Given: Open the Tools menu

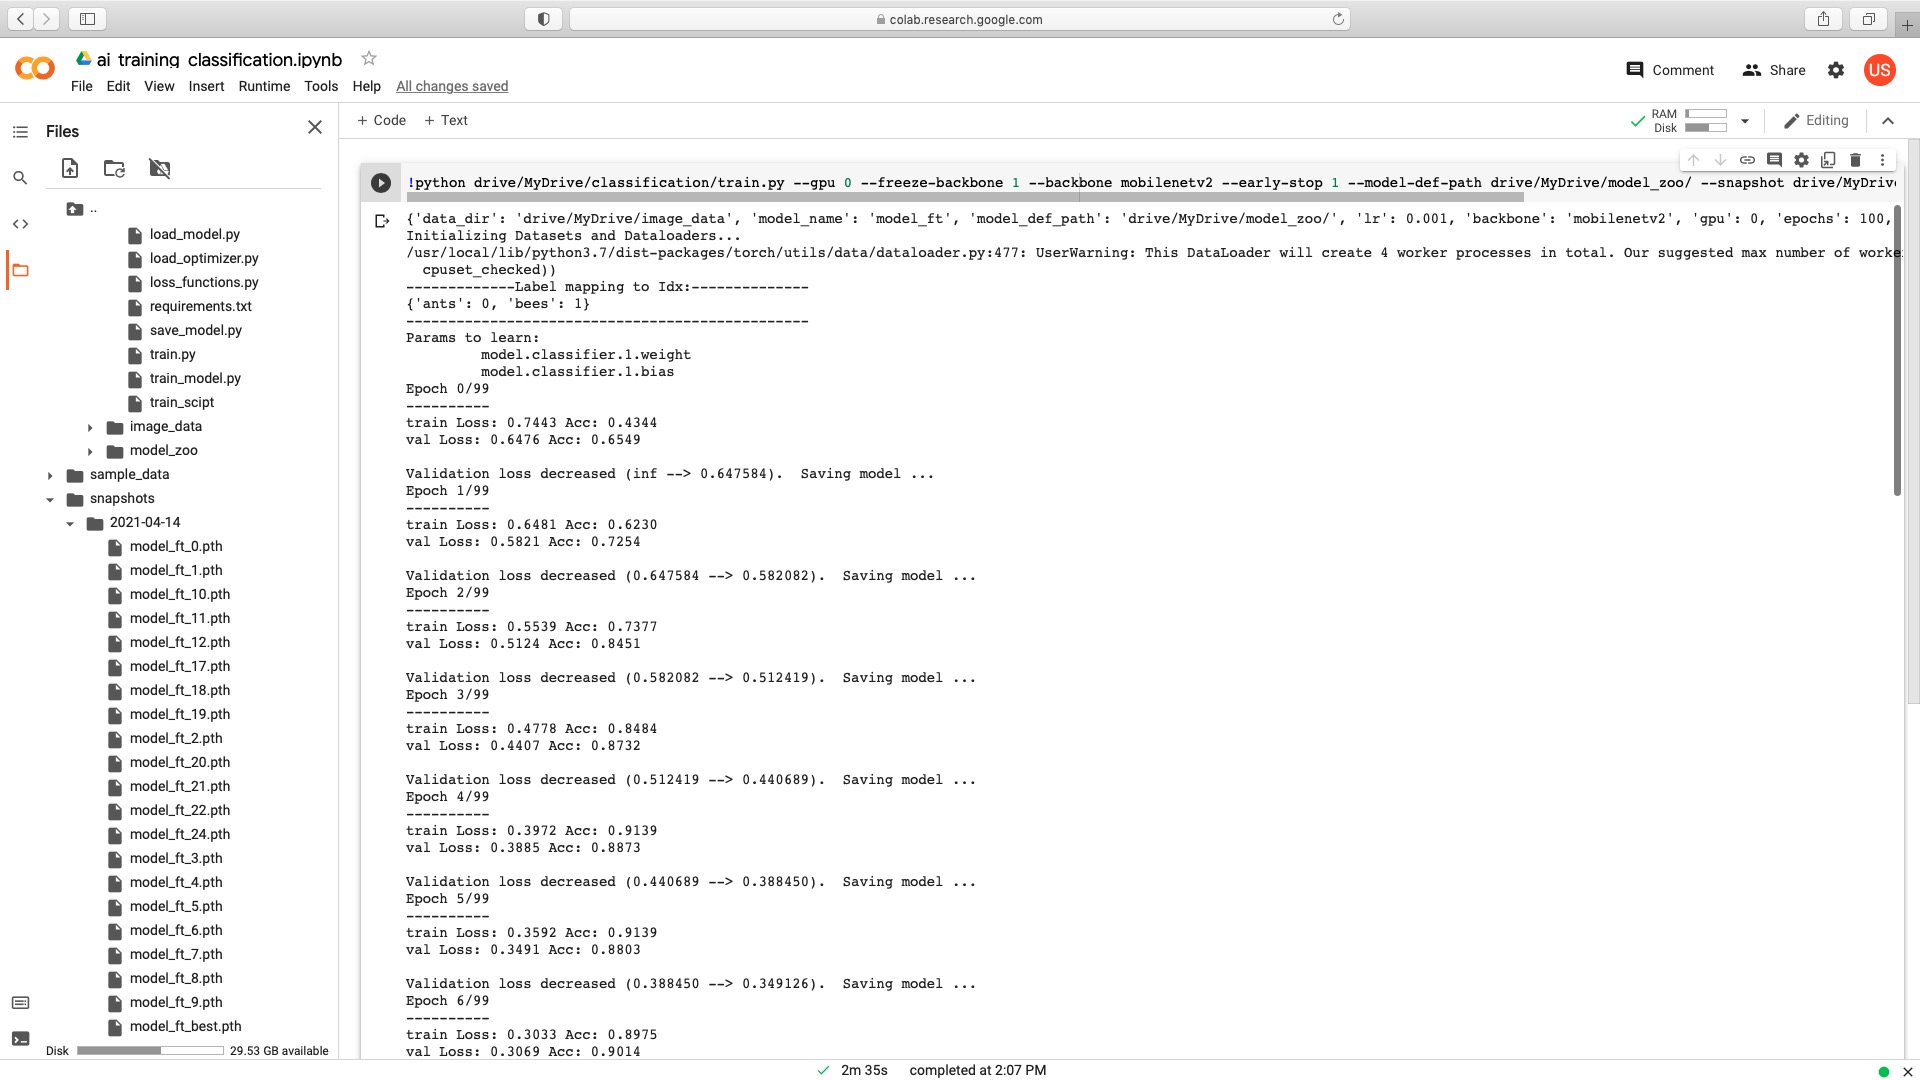Looking at the screenshot, I should 321,86.
